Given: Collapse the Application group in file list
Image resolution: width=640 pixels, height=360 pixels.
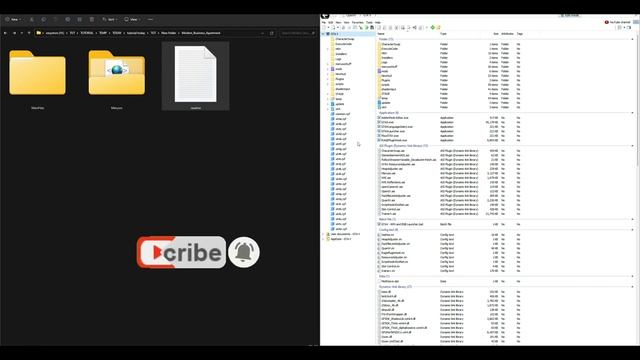Looking at the screenshot, I should pyautogui.click(x=633, y=113).
